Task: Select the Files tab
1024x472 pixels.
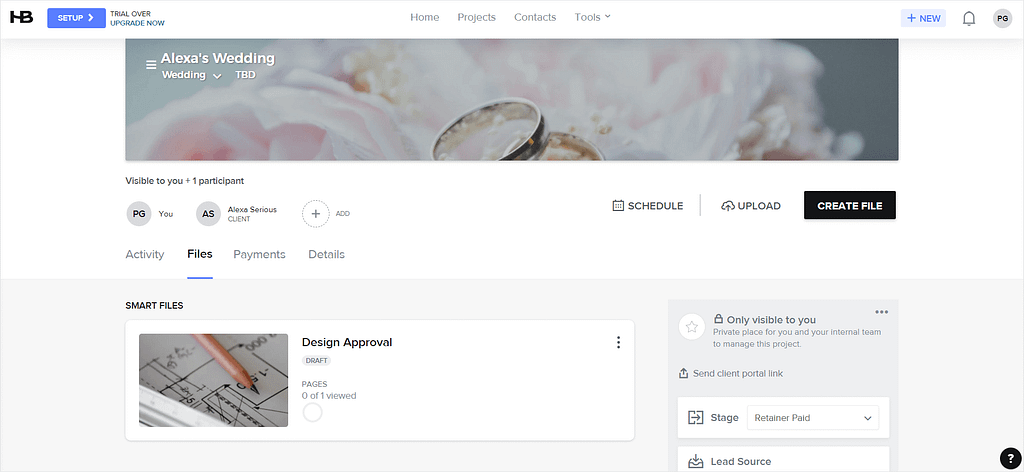Action: (200, 254)
